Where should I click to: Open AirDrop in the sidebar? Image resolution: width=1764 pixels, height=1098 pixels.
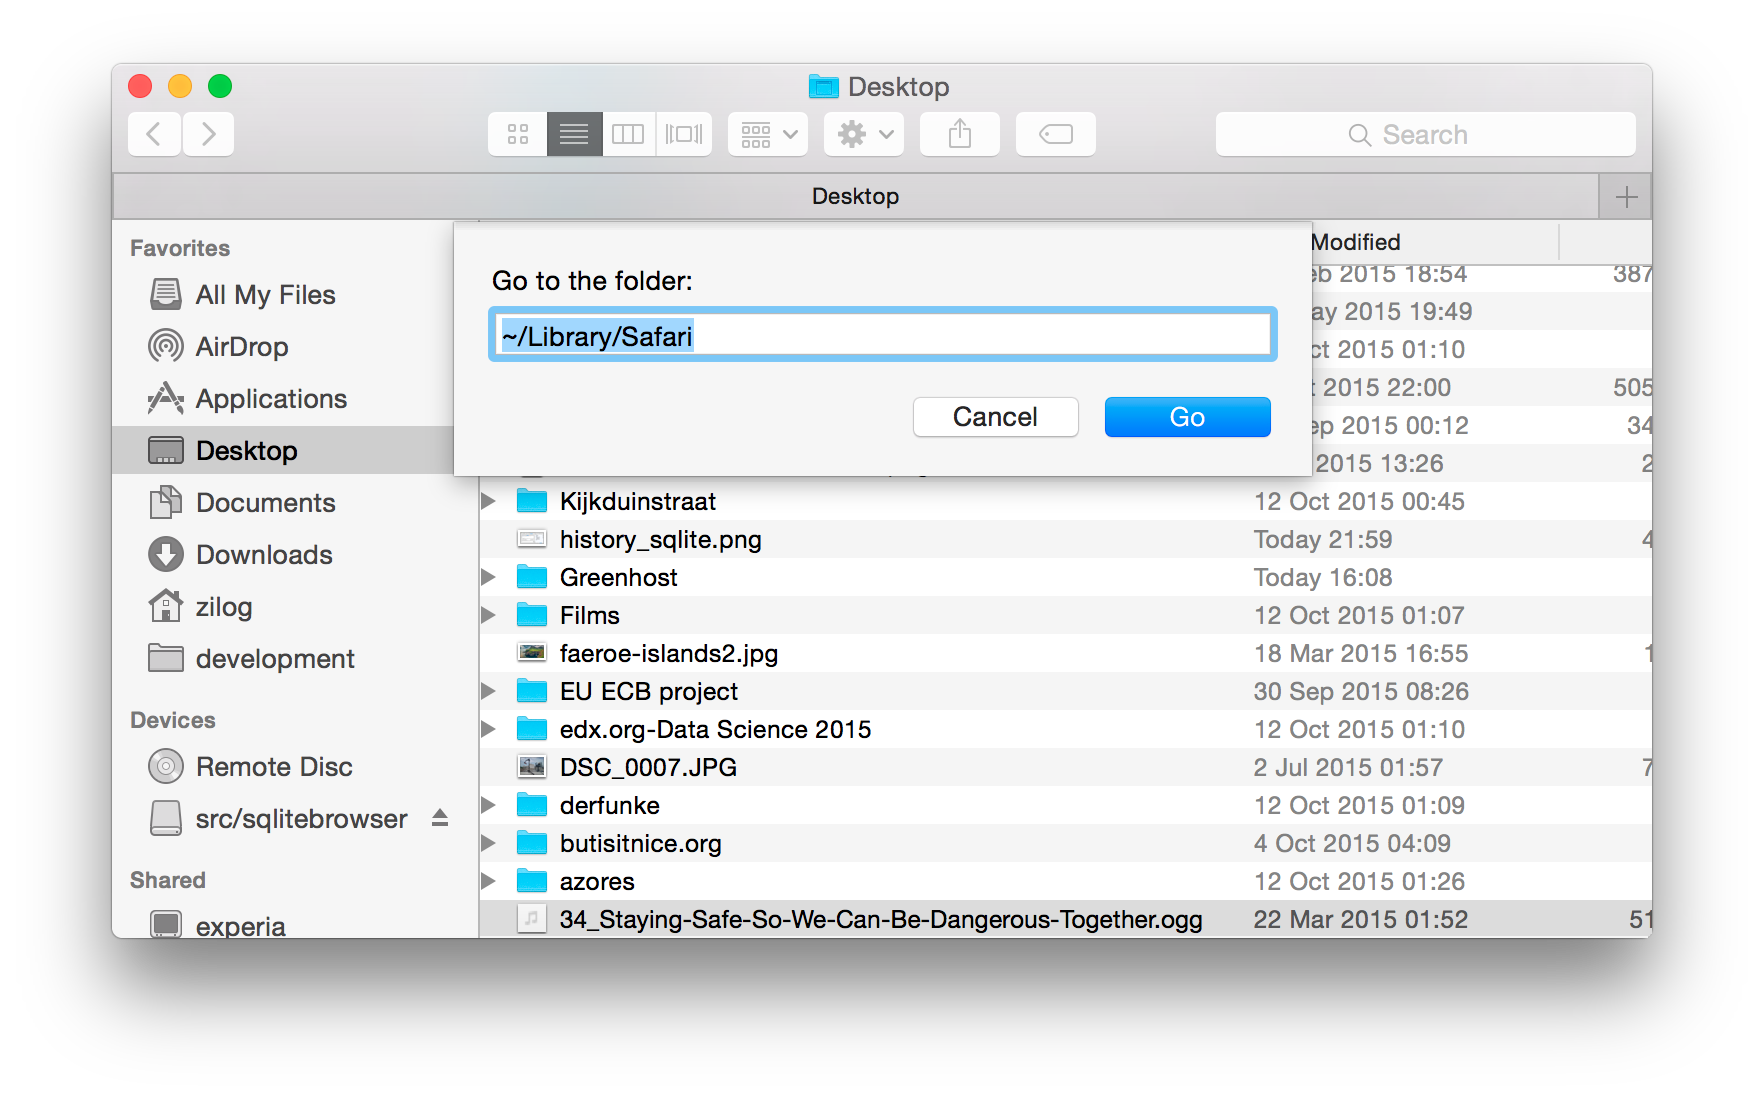click(x=241, y=347)
